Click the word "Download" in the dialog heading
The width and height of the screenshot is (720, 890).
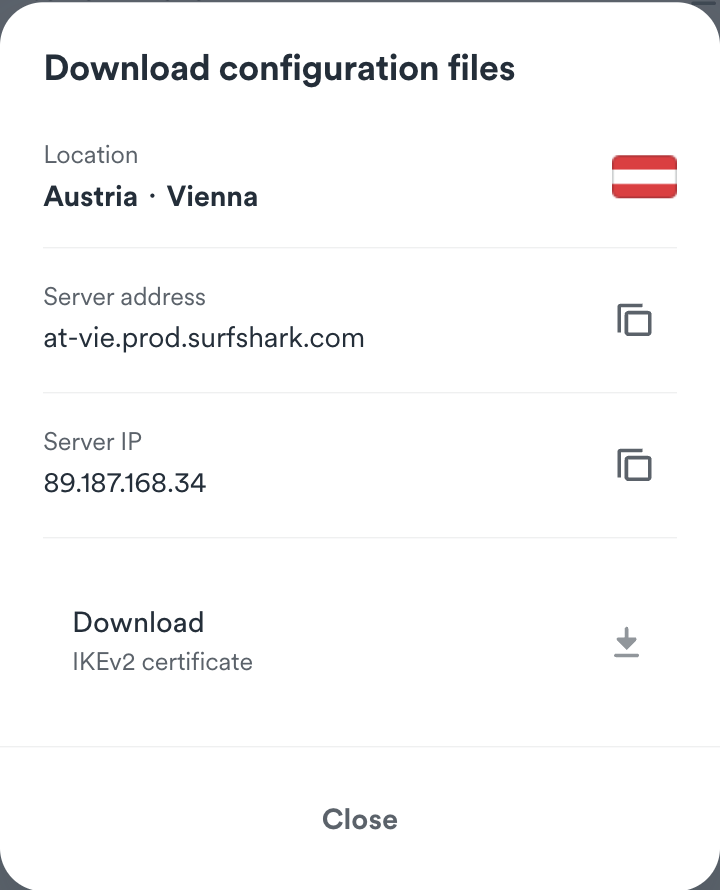127,68
